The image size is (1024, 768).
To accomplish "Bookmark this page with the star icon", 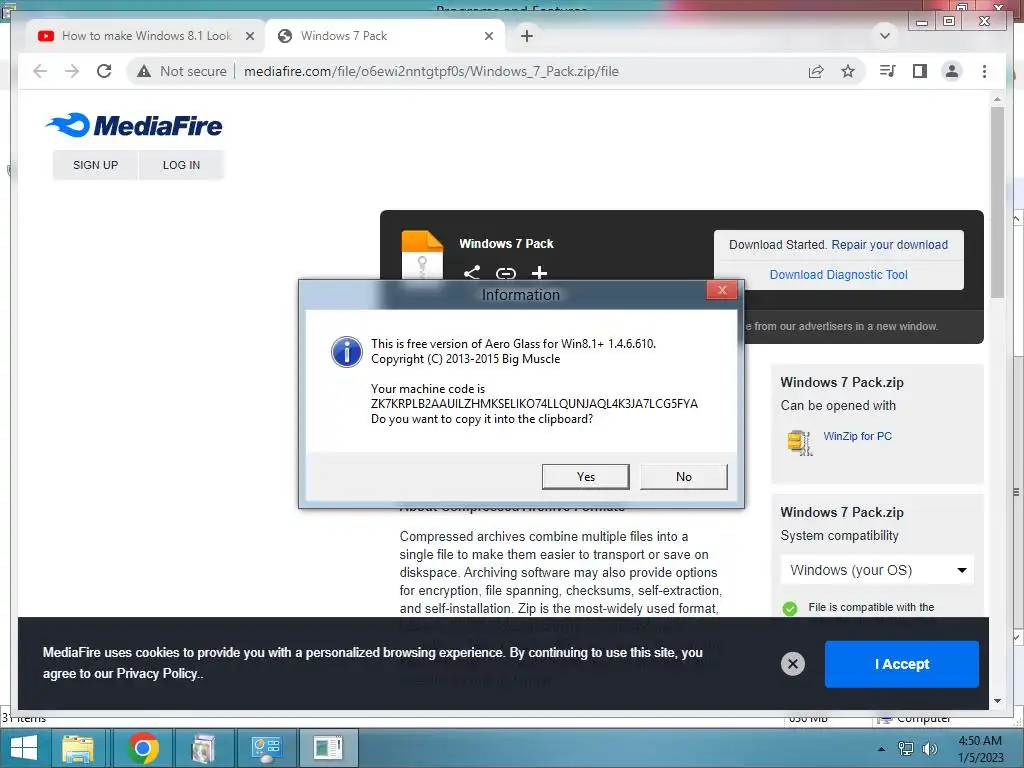I will [848, 71].
